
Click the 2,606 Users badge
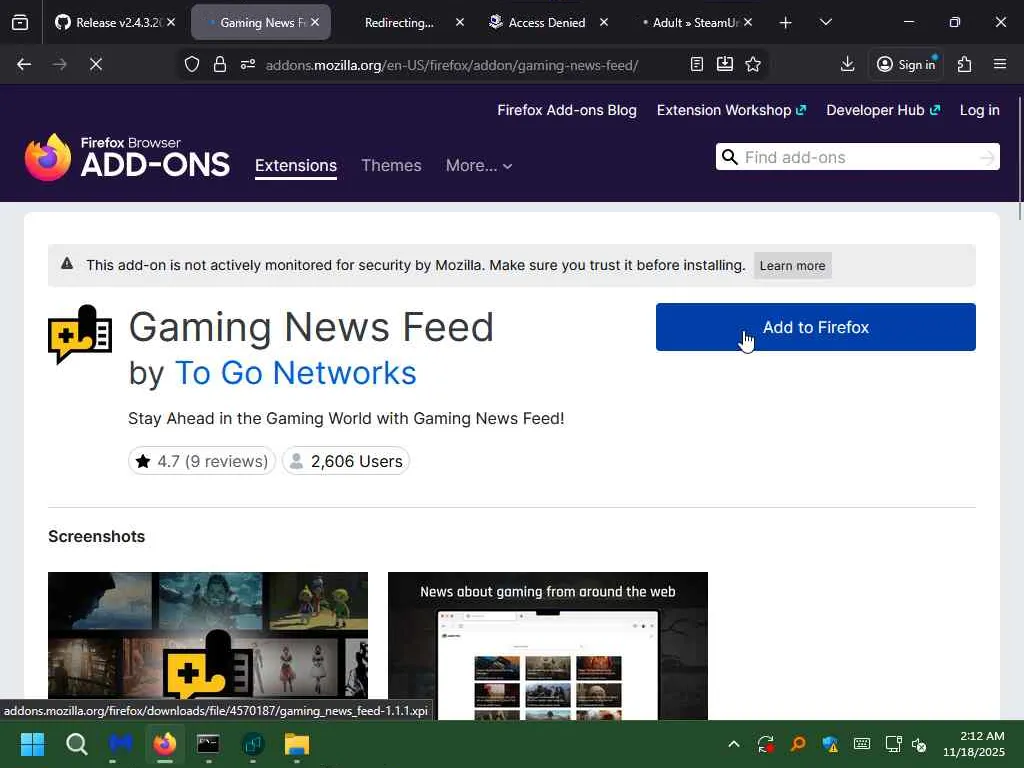345,461
